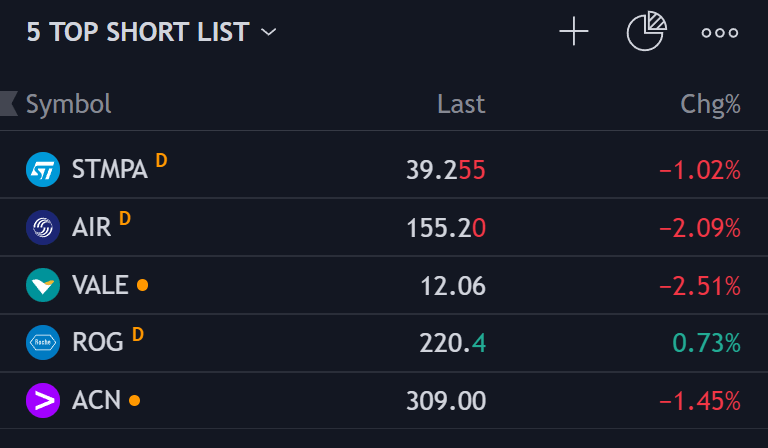
Task: Click the Accenture ACN logo icon
Action: pos(43,401)
